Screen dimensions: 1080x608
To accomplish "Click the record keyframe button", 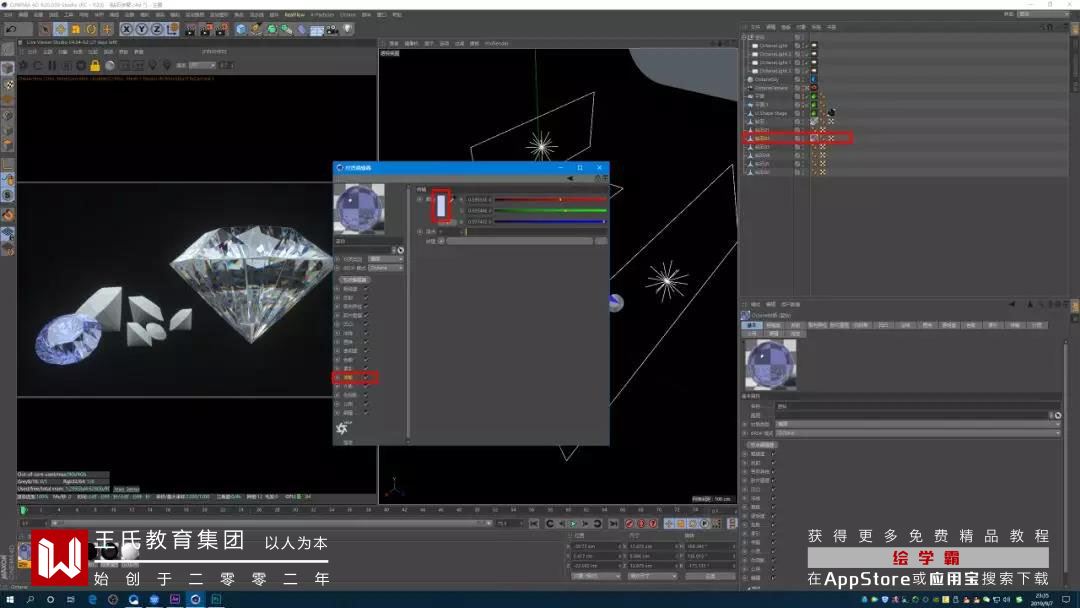I will click(629, 524).
